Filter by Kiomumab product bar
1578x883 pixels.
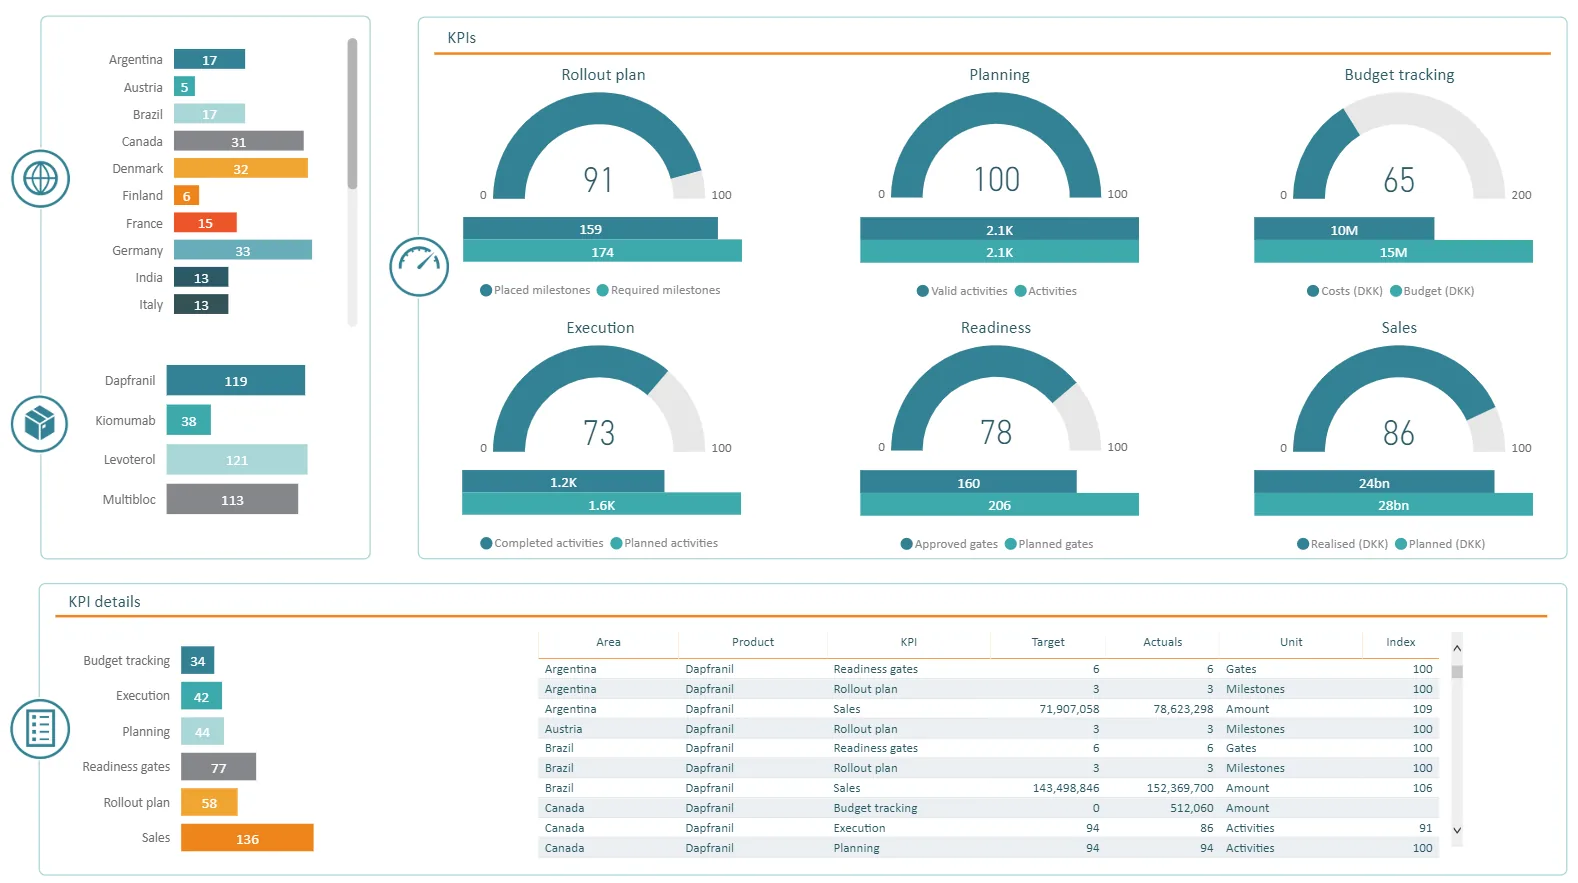tap(189, 420)
